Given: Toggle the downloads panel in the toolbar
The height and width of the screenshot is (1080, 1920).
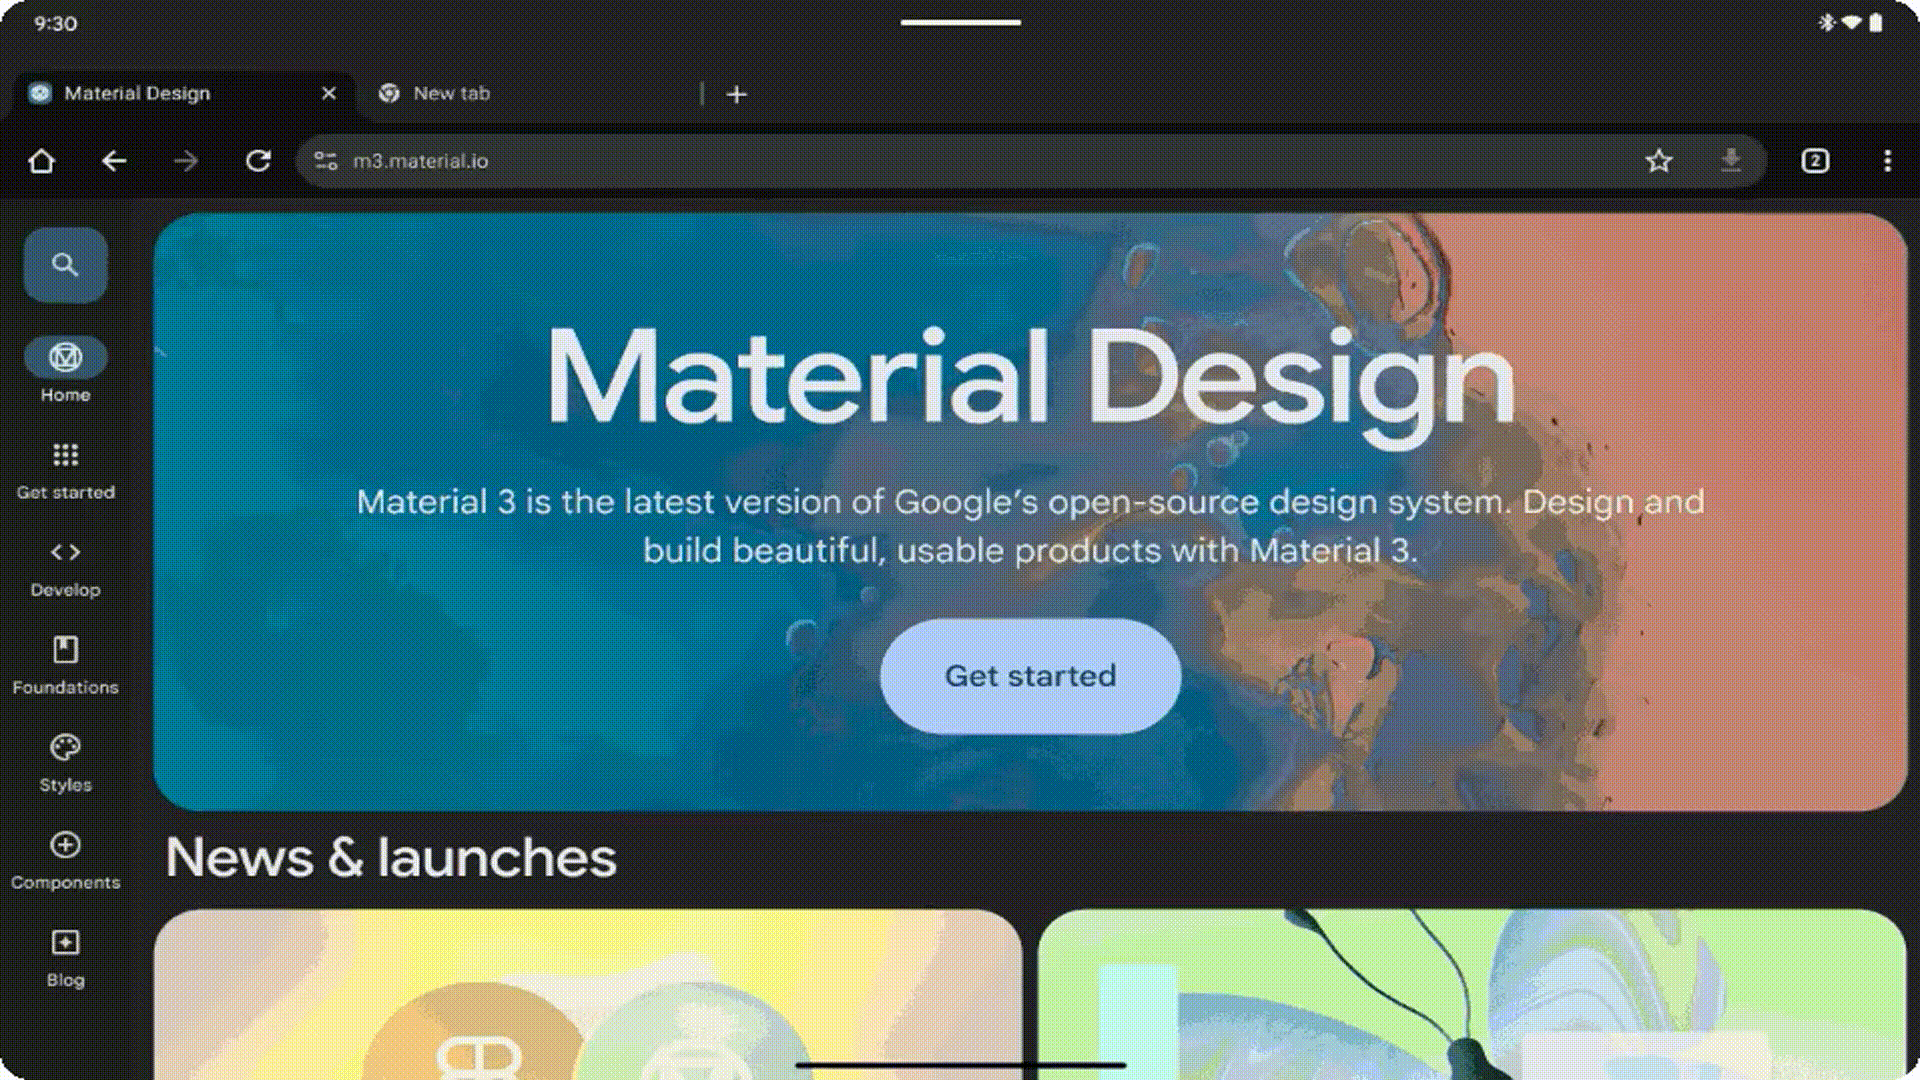Looking at the screenshot, I should coord(1731,161).
